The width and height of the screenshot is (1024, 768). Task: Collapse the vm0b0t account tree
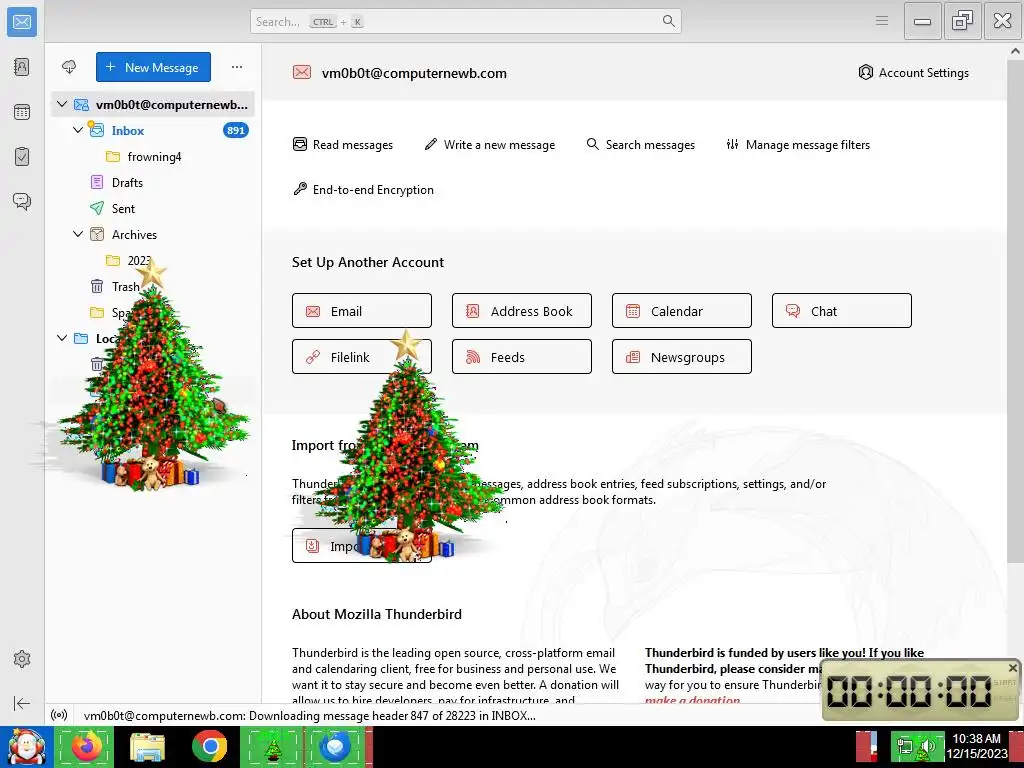coord(62,104)
